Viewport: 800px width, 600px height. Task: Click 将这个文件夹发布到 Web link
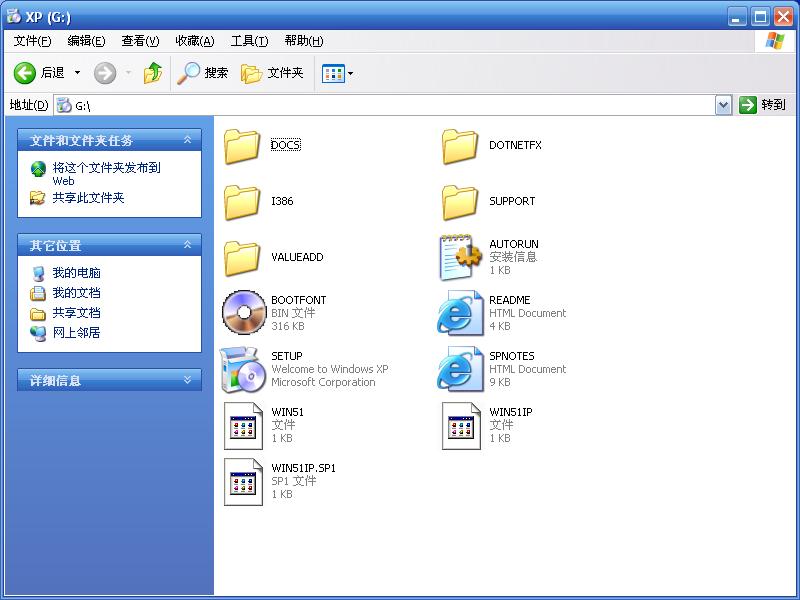pyautogui.click(x=106, y=174)
